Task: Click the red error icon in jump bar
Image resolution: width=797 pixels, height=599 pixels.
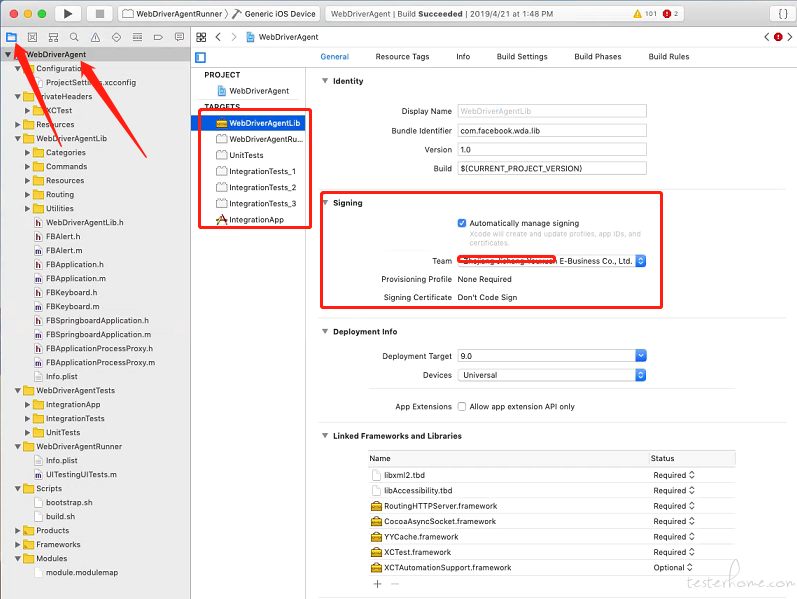Action: (x=778, y=37)
